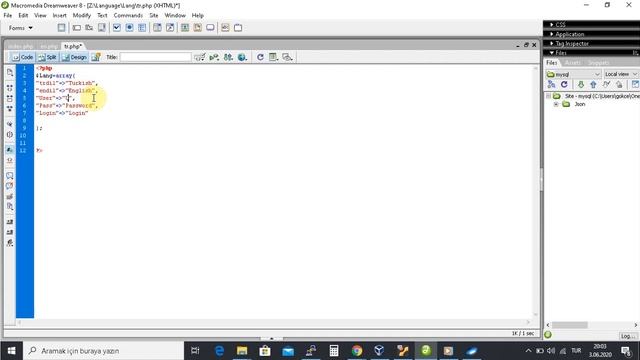This screenshot has width=640, height=360.
Task: Click Put File(s) blue up arrow
Action: 593,84
